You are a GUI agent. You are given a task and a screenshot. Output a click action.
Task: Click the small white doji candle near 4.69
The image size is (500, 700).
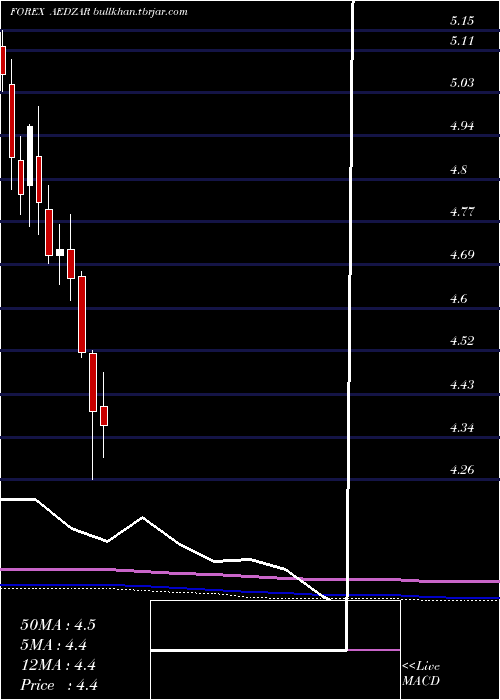59,253
